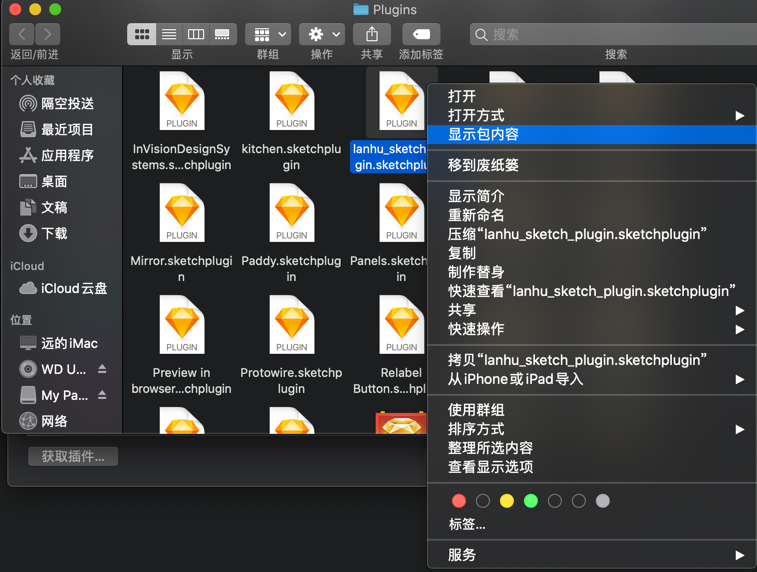The width and height of the screenshot is (757, 572).
Task: Open the action gear (操作) dropdown
Action: [x=322, y=34]
